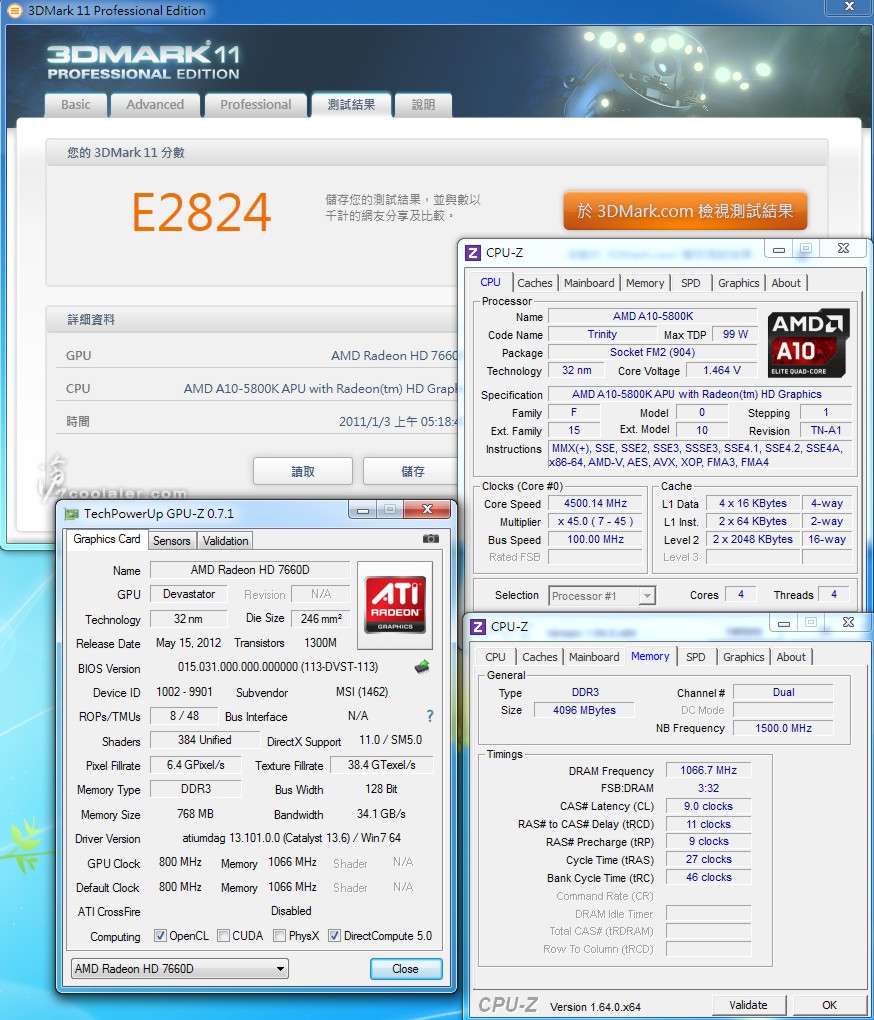Open the AMD Radeon HD 7660D device dropdown
The width and height of the screenshot is (874, 1020).
click(179, 969)
